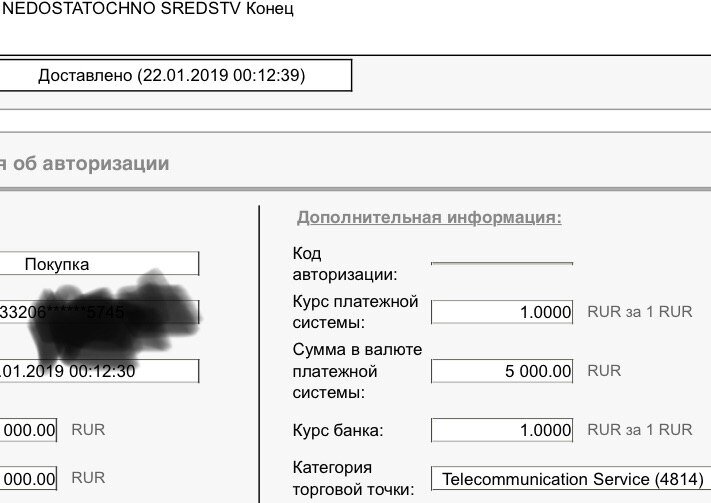
Task: Click the Курс банка label
Action: click(338, 430)
